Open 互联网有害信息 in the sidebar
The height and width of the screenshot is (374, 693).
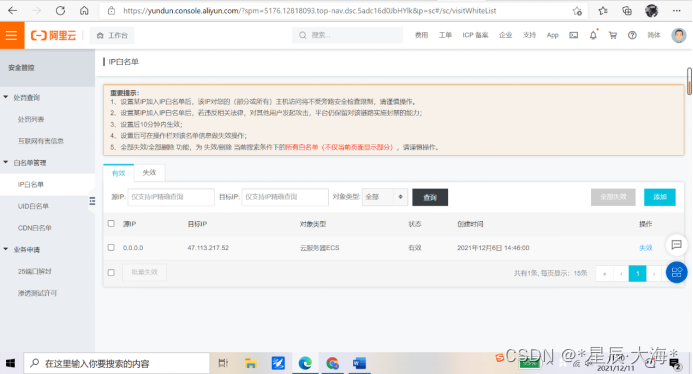41,141
